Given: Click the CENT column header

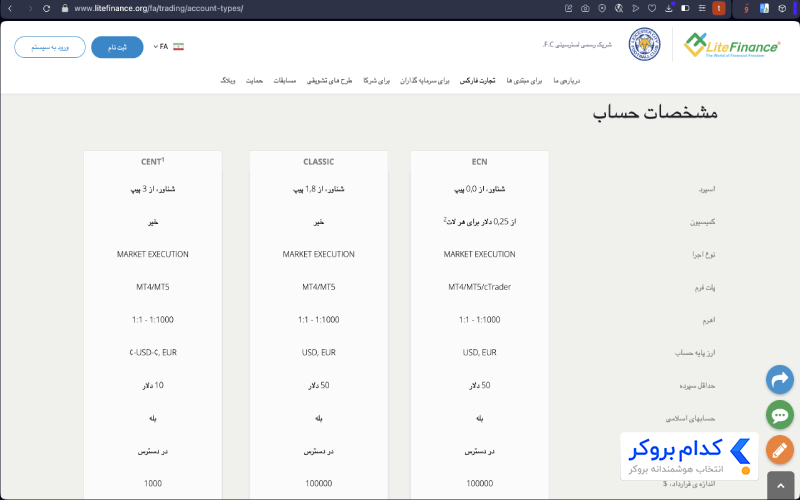Looking at the screenshot, I should (x=153, y=162).
